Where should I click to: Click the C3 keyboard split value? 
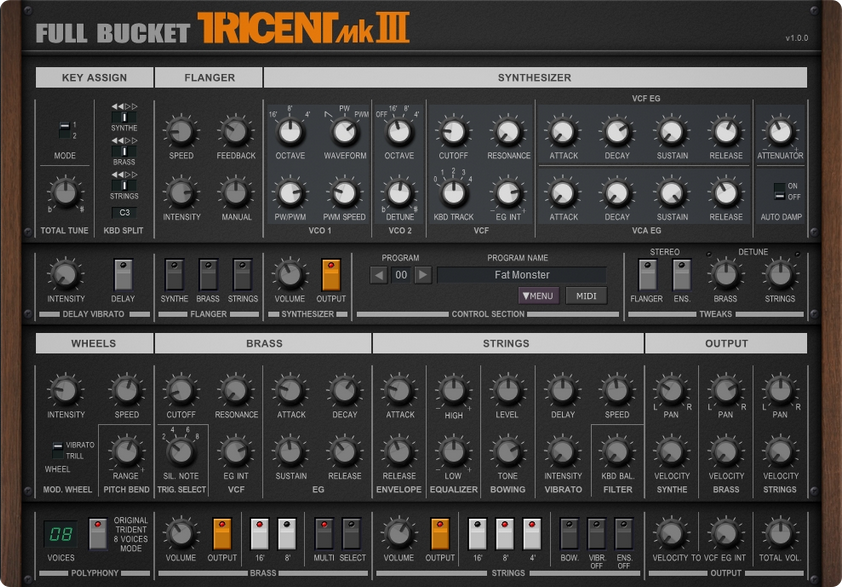124,213
